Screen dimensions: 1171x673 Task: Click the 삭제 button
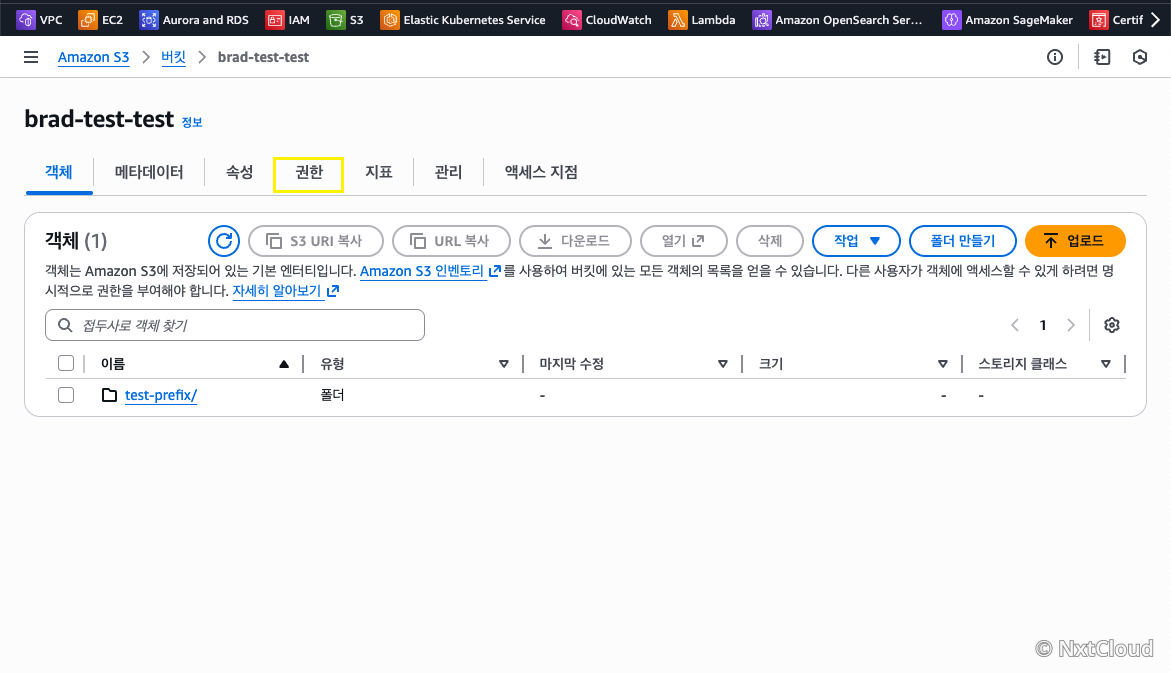tap(769, 241)
